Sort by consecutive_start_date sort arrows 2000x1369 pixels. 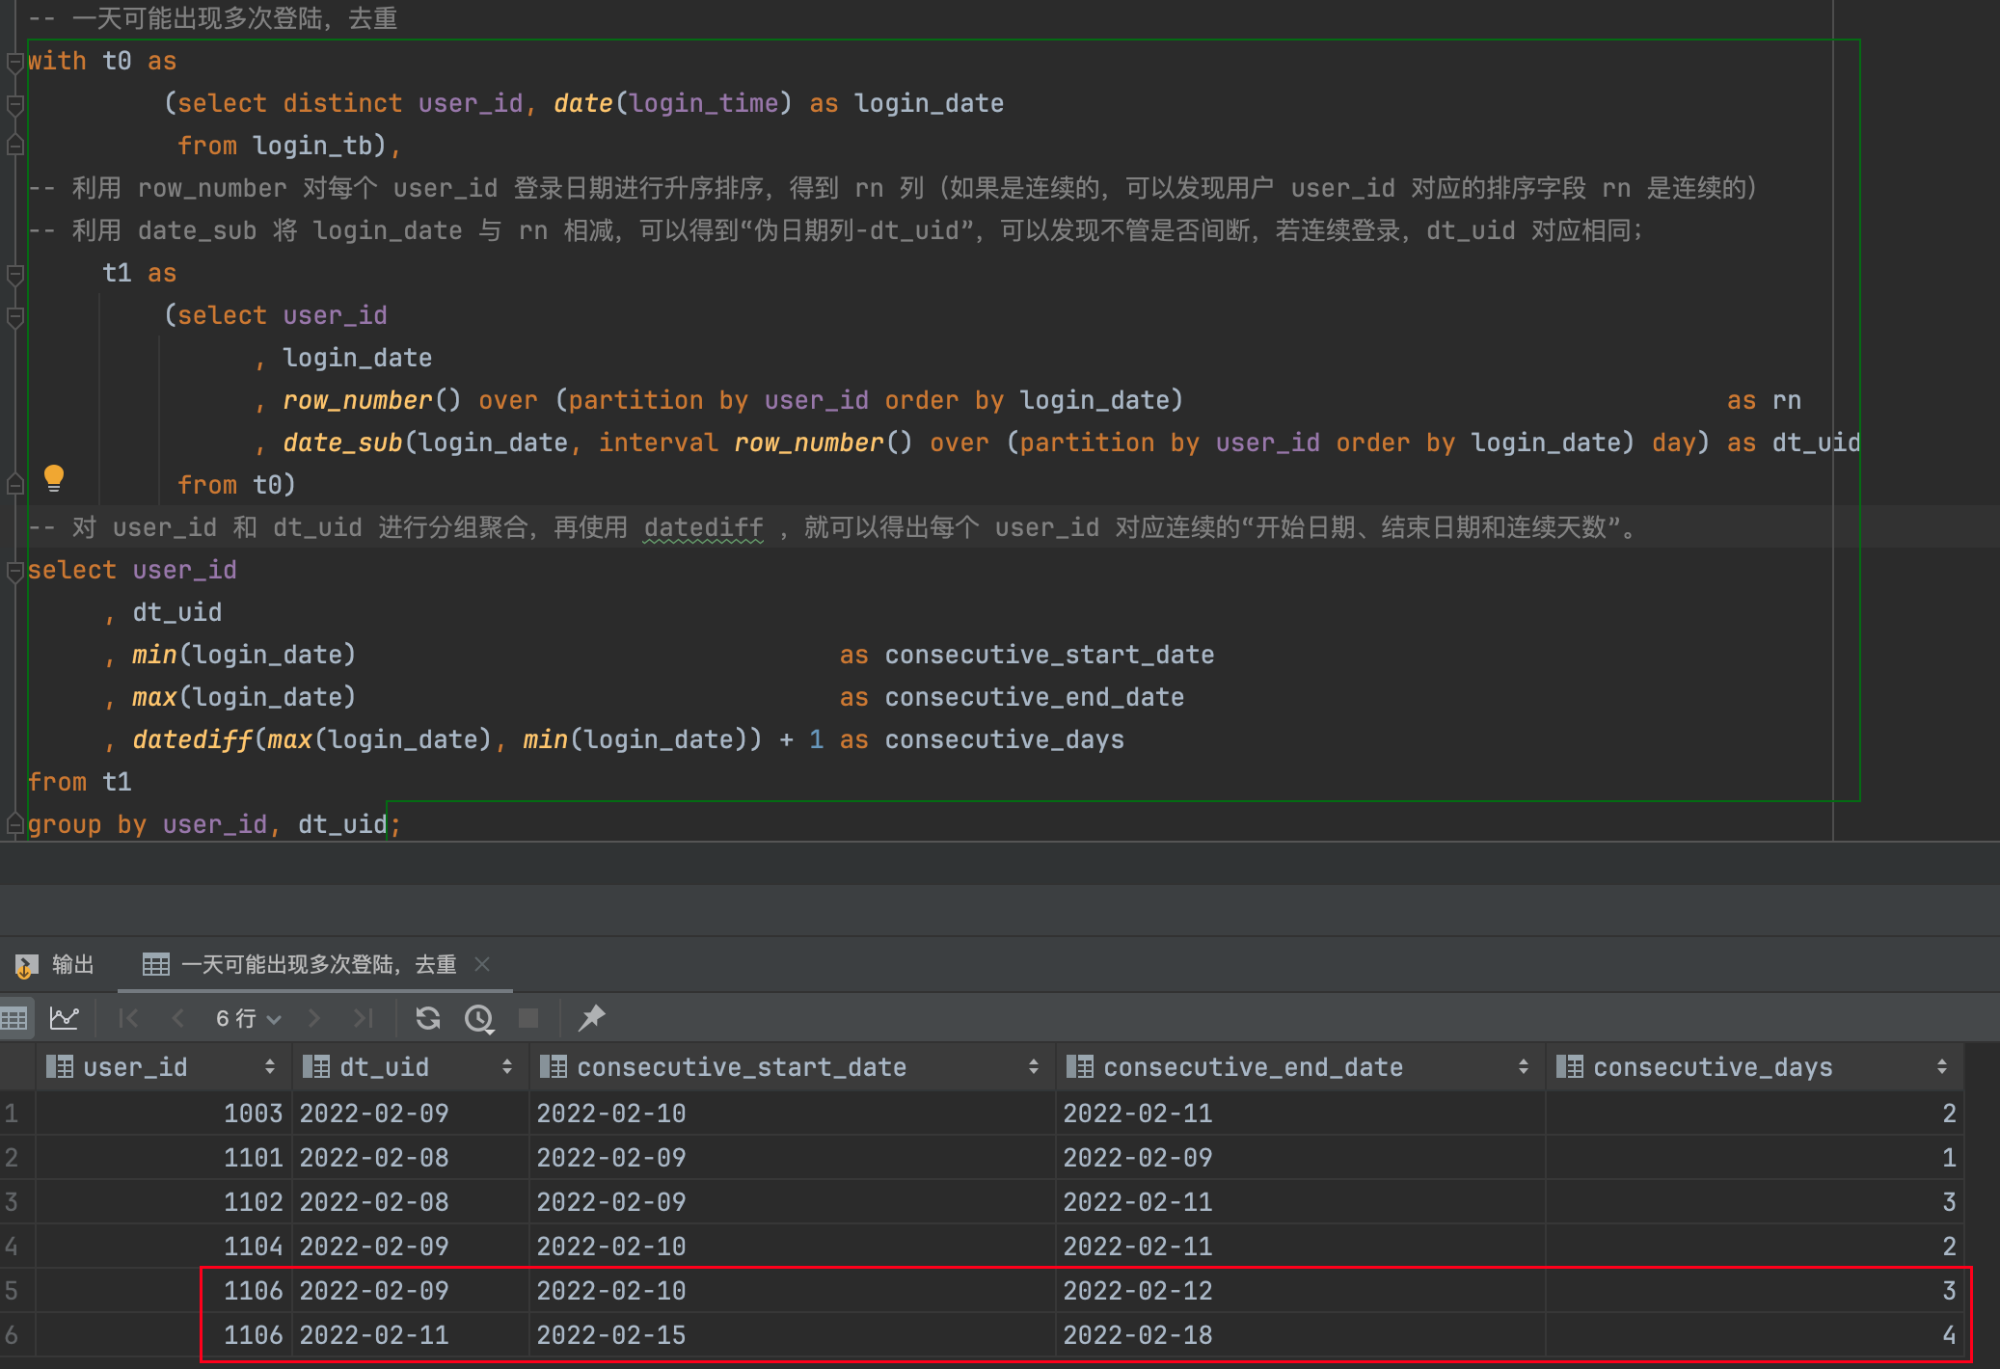(x=1033, y=1068)
